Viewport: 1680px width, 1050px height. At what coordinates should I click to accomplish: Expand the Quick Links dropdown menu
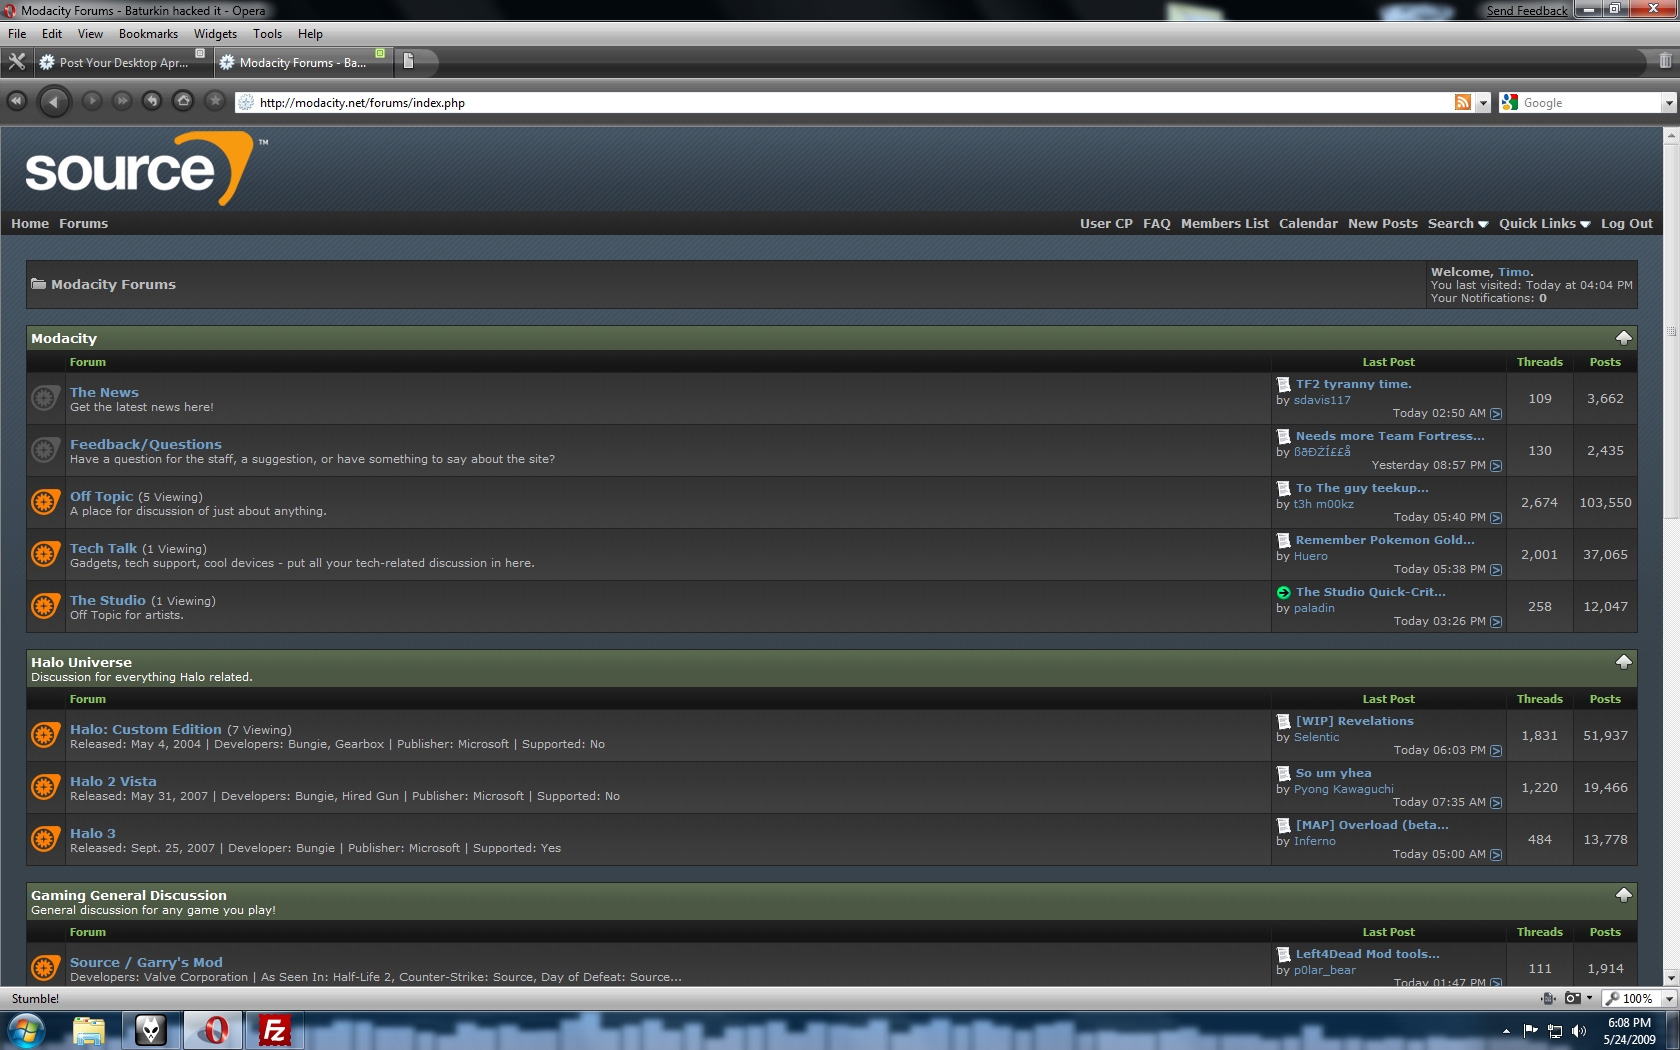pos(1543,224)
